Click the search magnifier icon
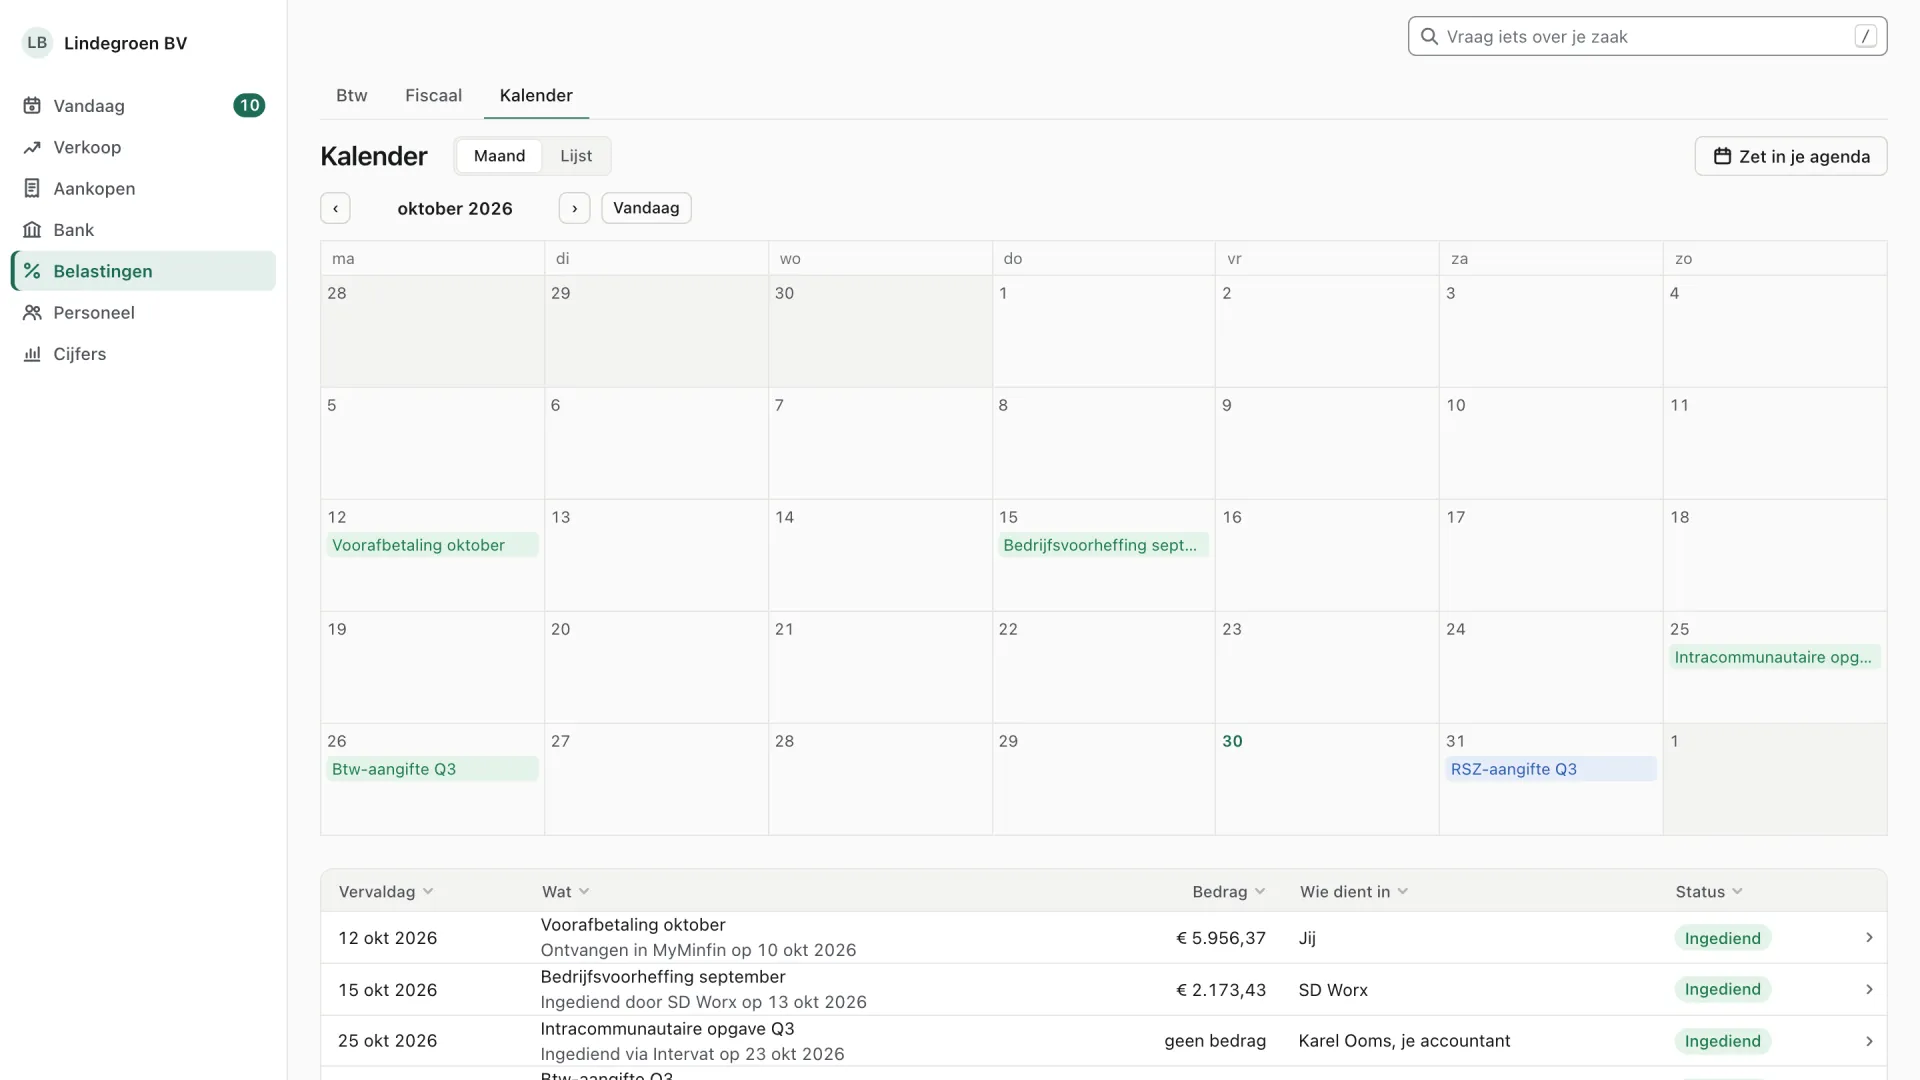 pos(1429,36)
